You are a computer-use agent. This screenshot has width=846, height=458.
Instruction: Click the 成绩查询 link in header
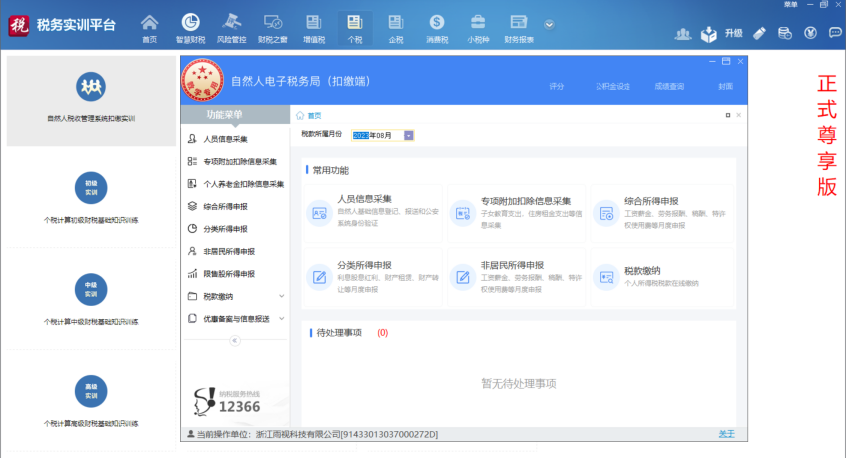[668, 87]
